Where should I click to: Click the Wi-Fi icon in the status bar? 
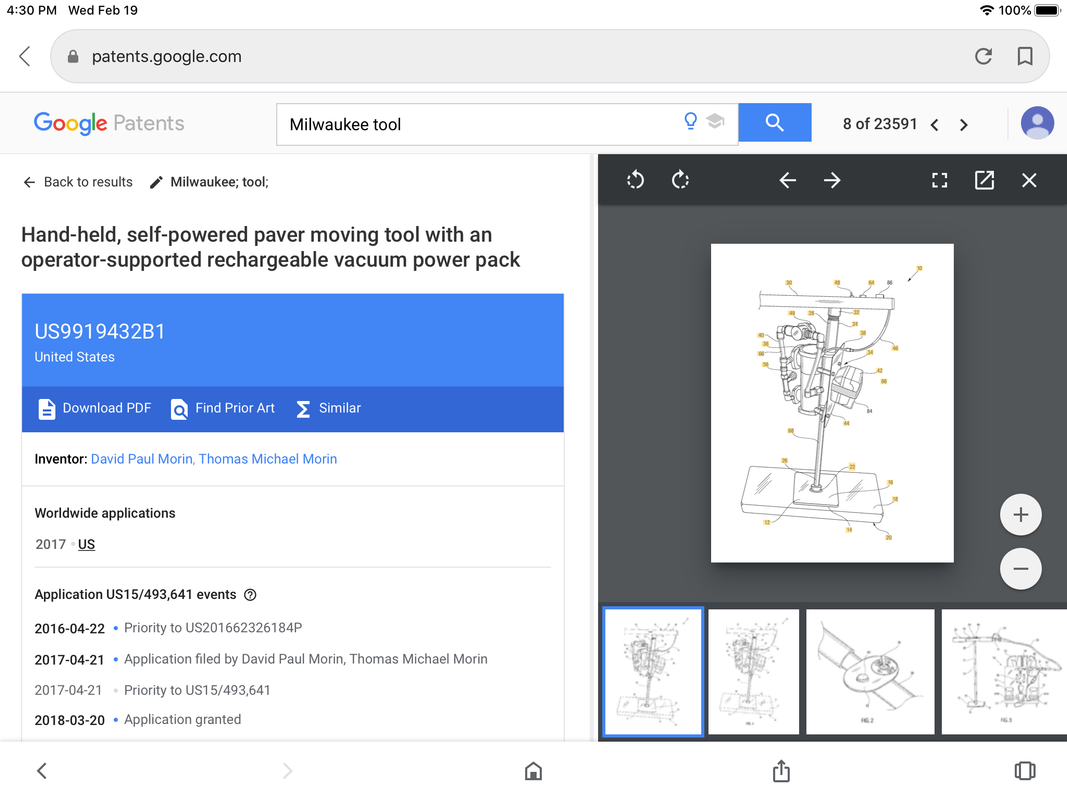986,10
